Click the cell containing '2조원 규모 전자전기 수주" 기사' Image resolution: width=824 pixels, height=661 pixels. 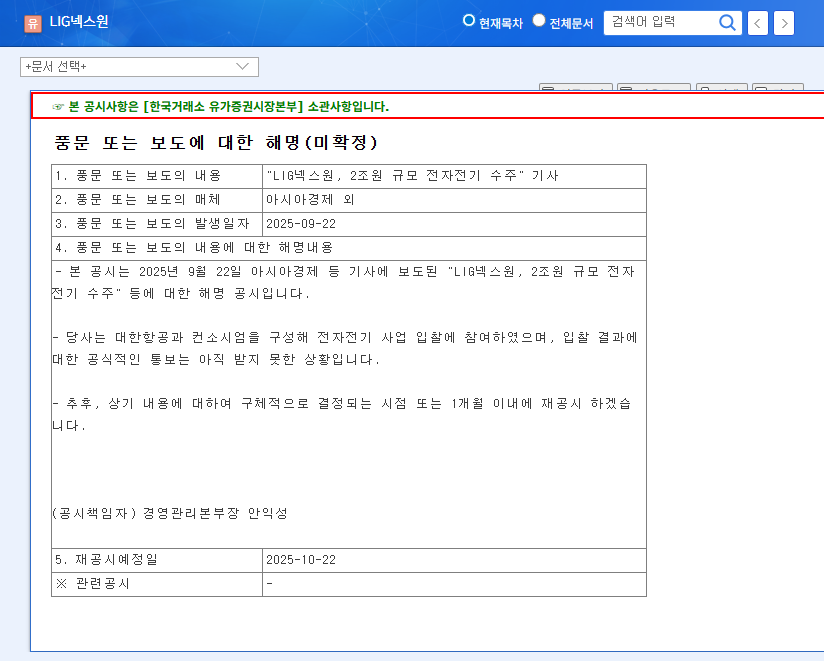pyautogui.click(x=455, y=176)
